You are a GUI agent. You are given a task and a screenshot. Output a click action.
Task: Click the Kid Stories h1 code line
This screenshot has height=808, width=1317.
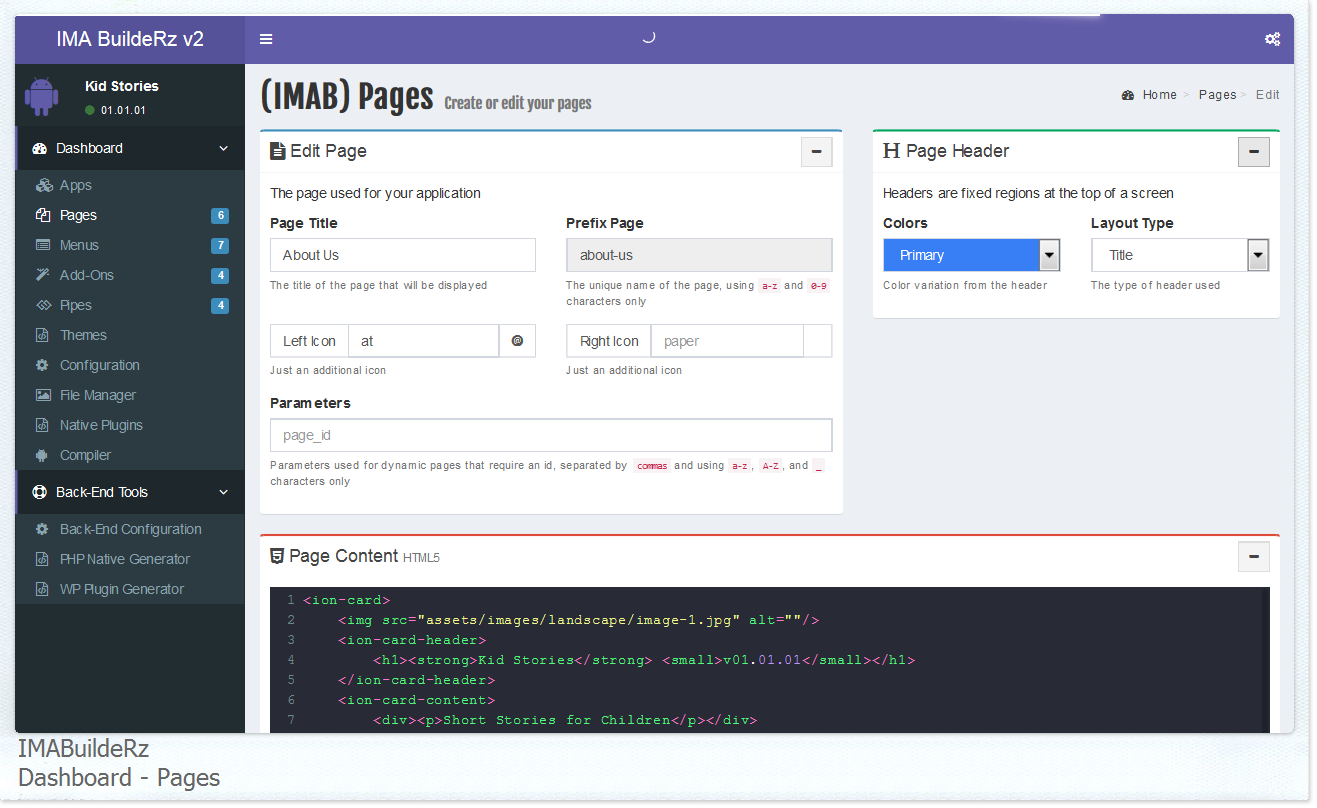tap(644, 660)
